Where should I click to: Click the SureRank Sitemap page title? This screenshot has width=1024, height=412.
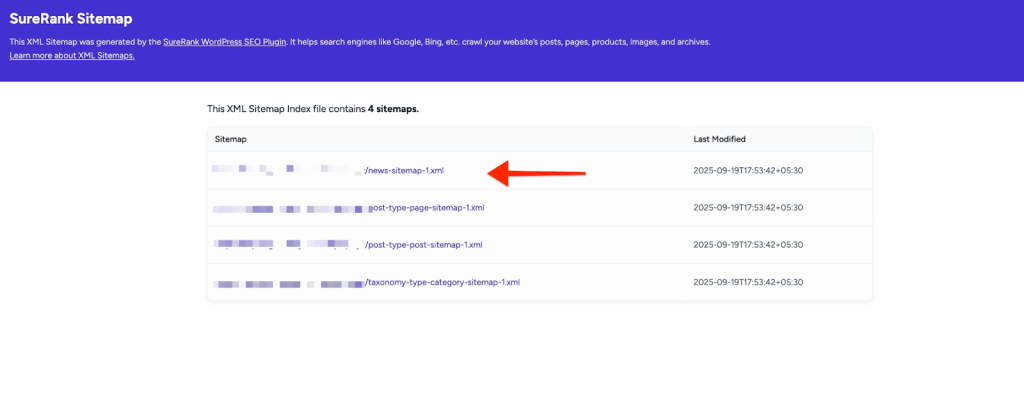tap(71, 19)
